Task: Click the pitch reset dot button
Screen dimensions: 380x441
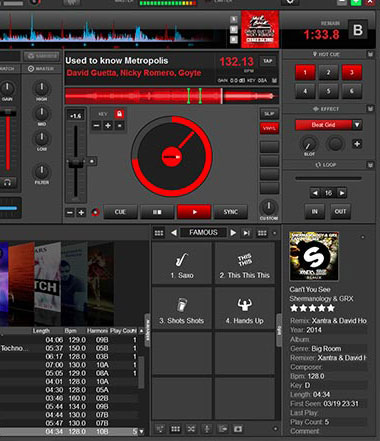Action: pyautogui.click(x=92, y=162)
